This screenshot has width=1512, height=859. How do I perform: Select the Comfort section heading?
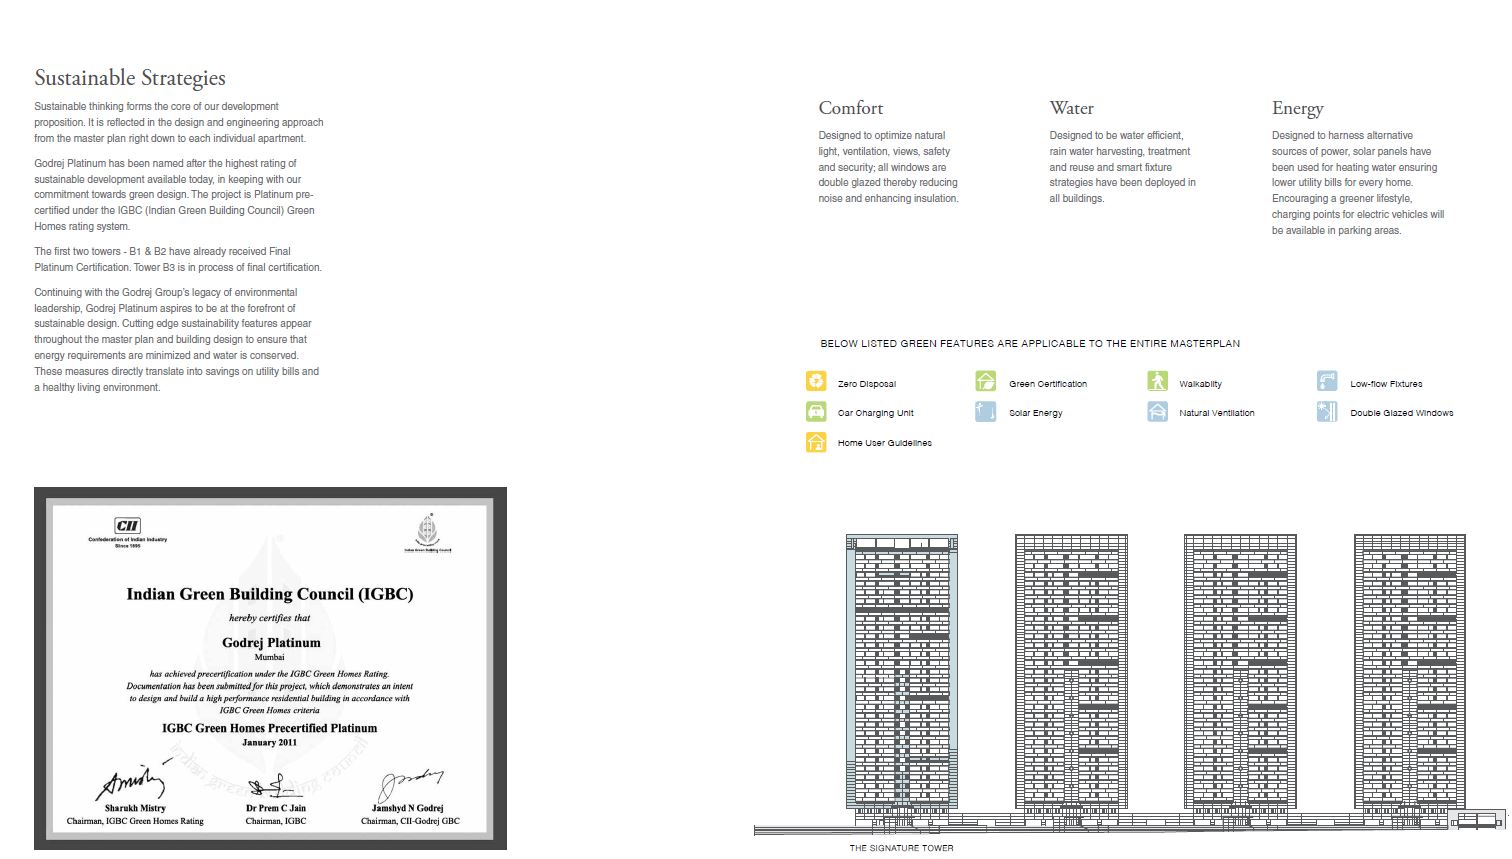coord(851,107)
